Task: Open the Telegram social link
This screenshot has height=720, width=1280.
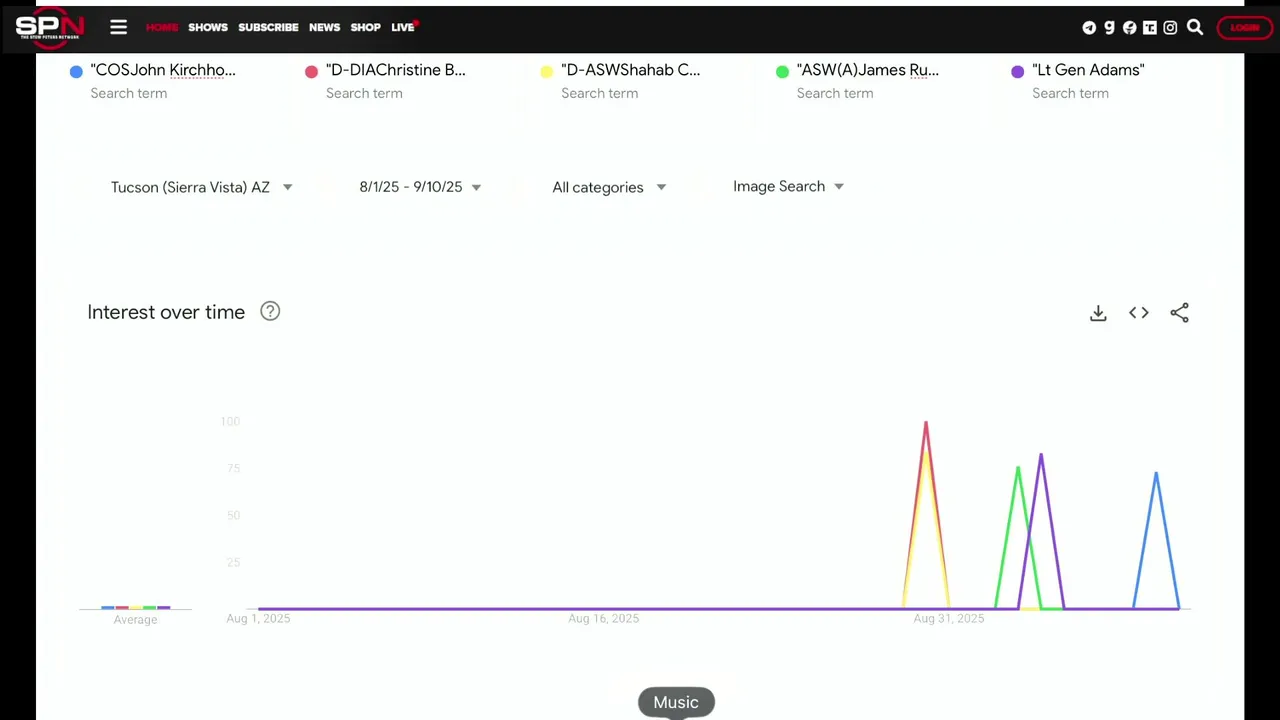Action: pyautogui.click(x=1089, y=28)
